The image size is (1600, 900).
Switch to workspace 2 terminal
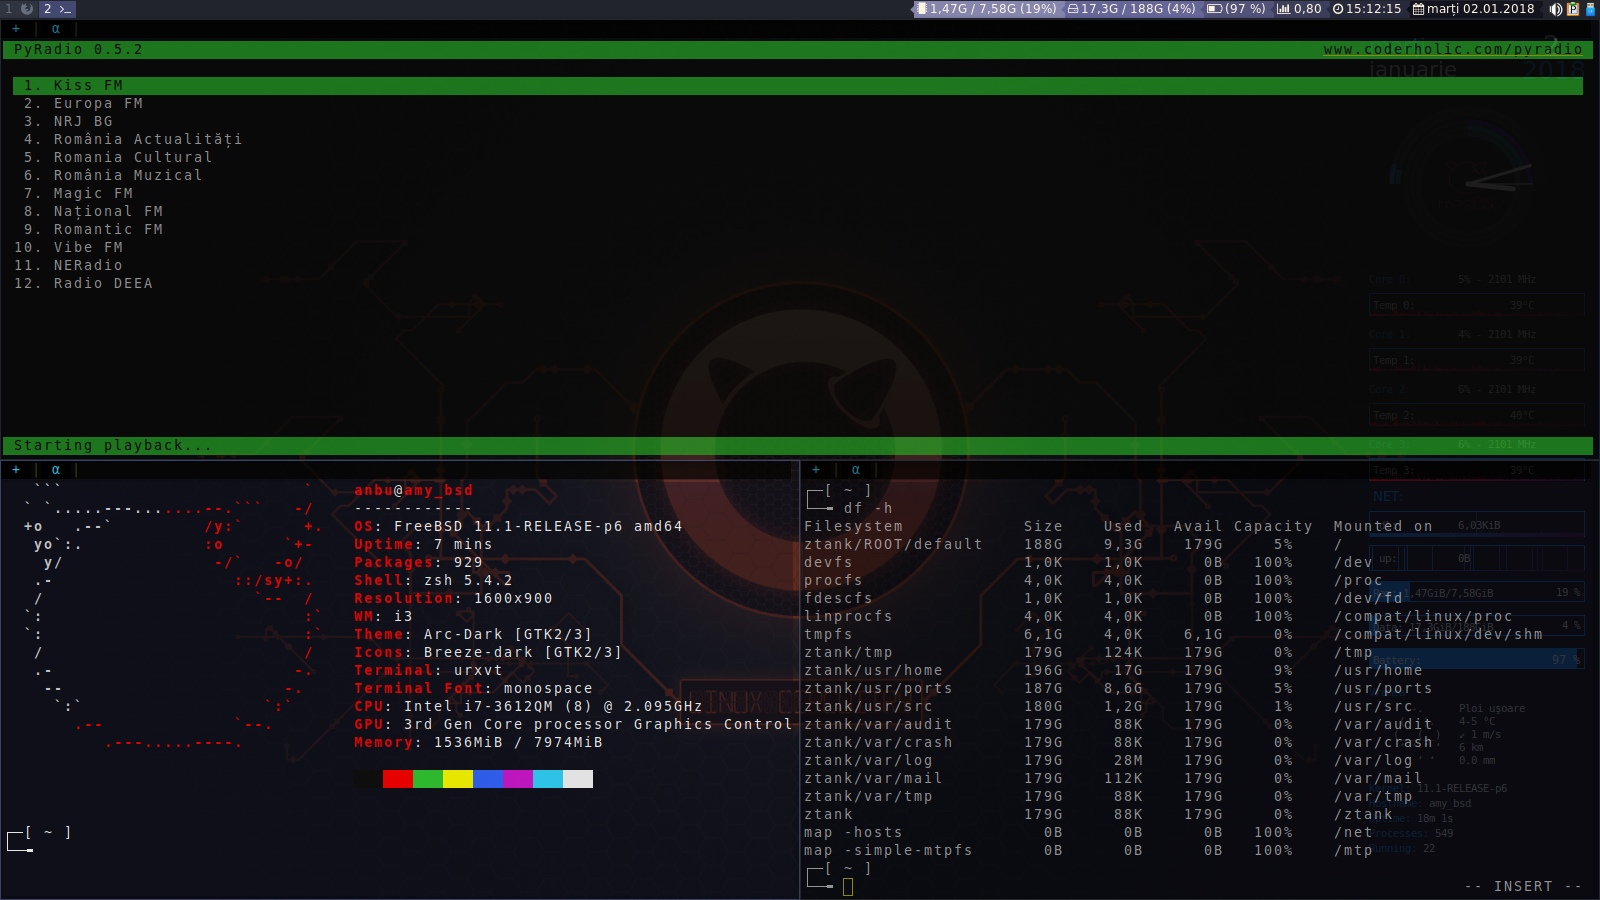pyautogui.click(x=57, y=9)
